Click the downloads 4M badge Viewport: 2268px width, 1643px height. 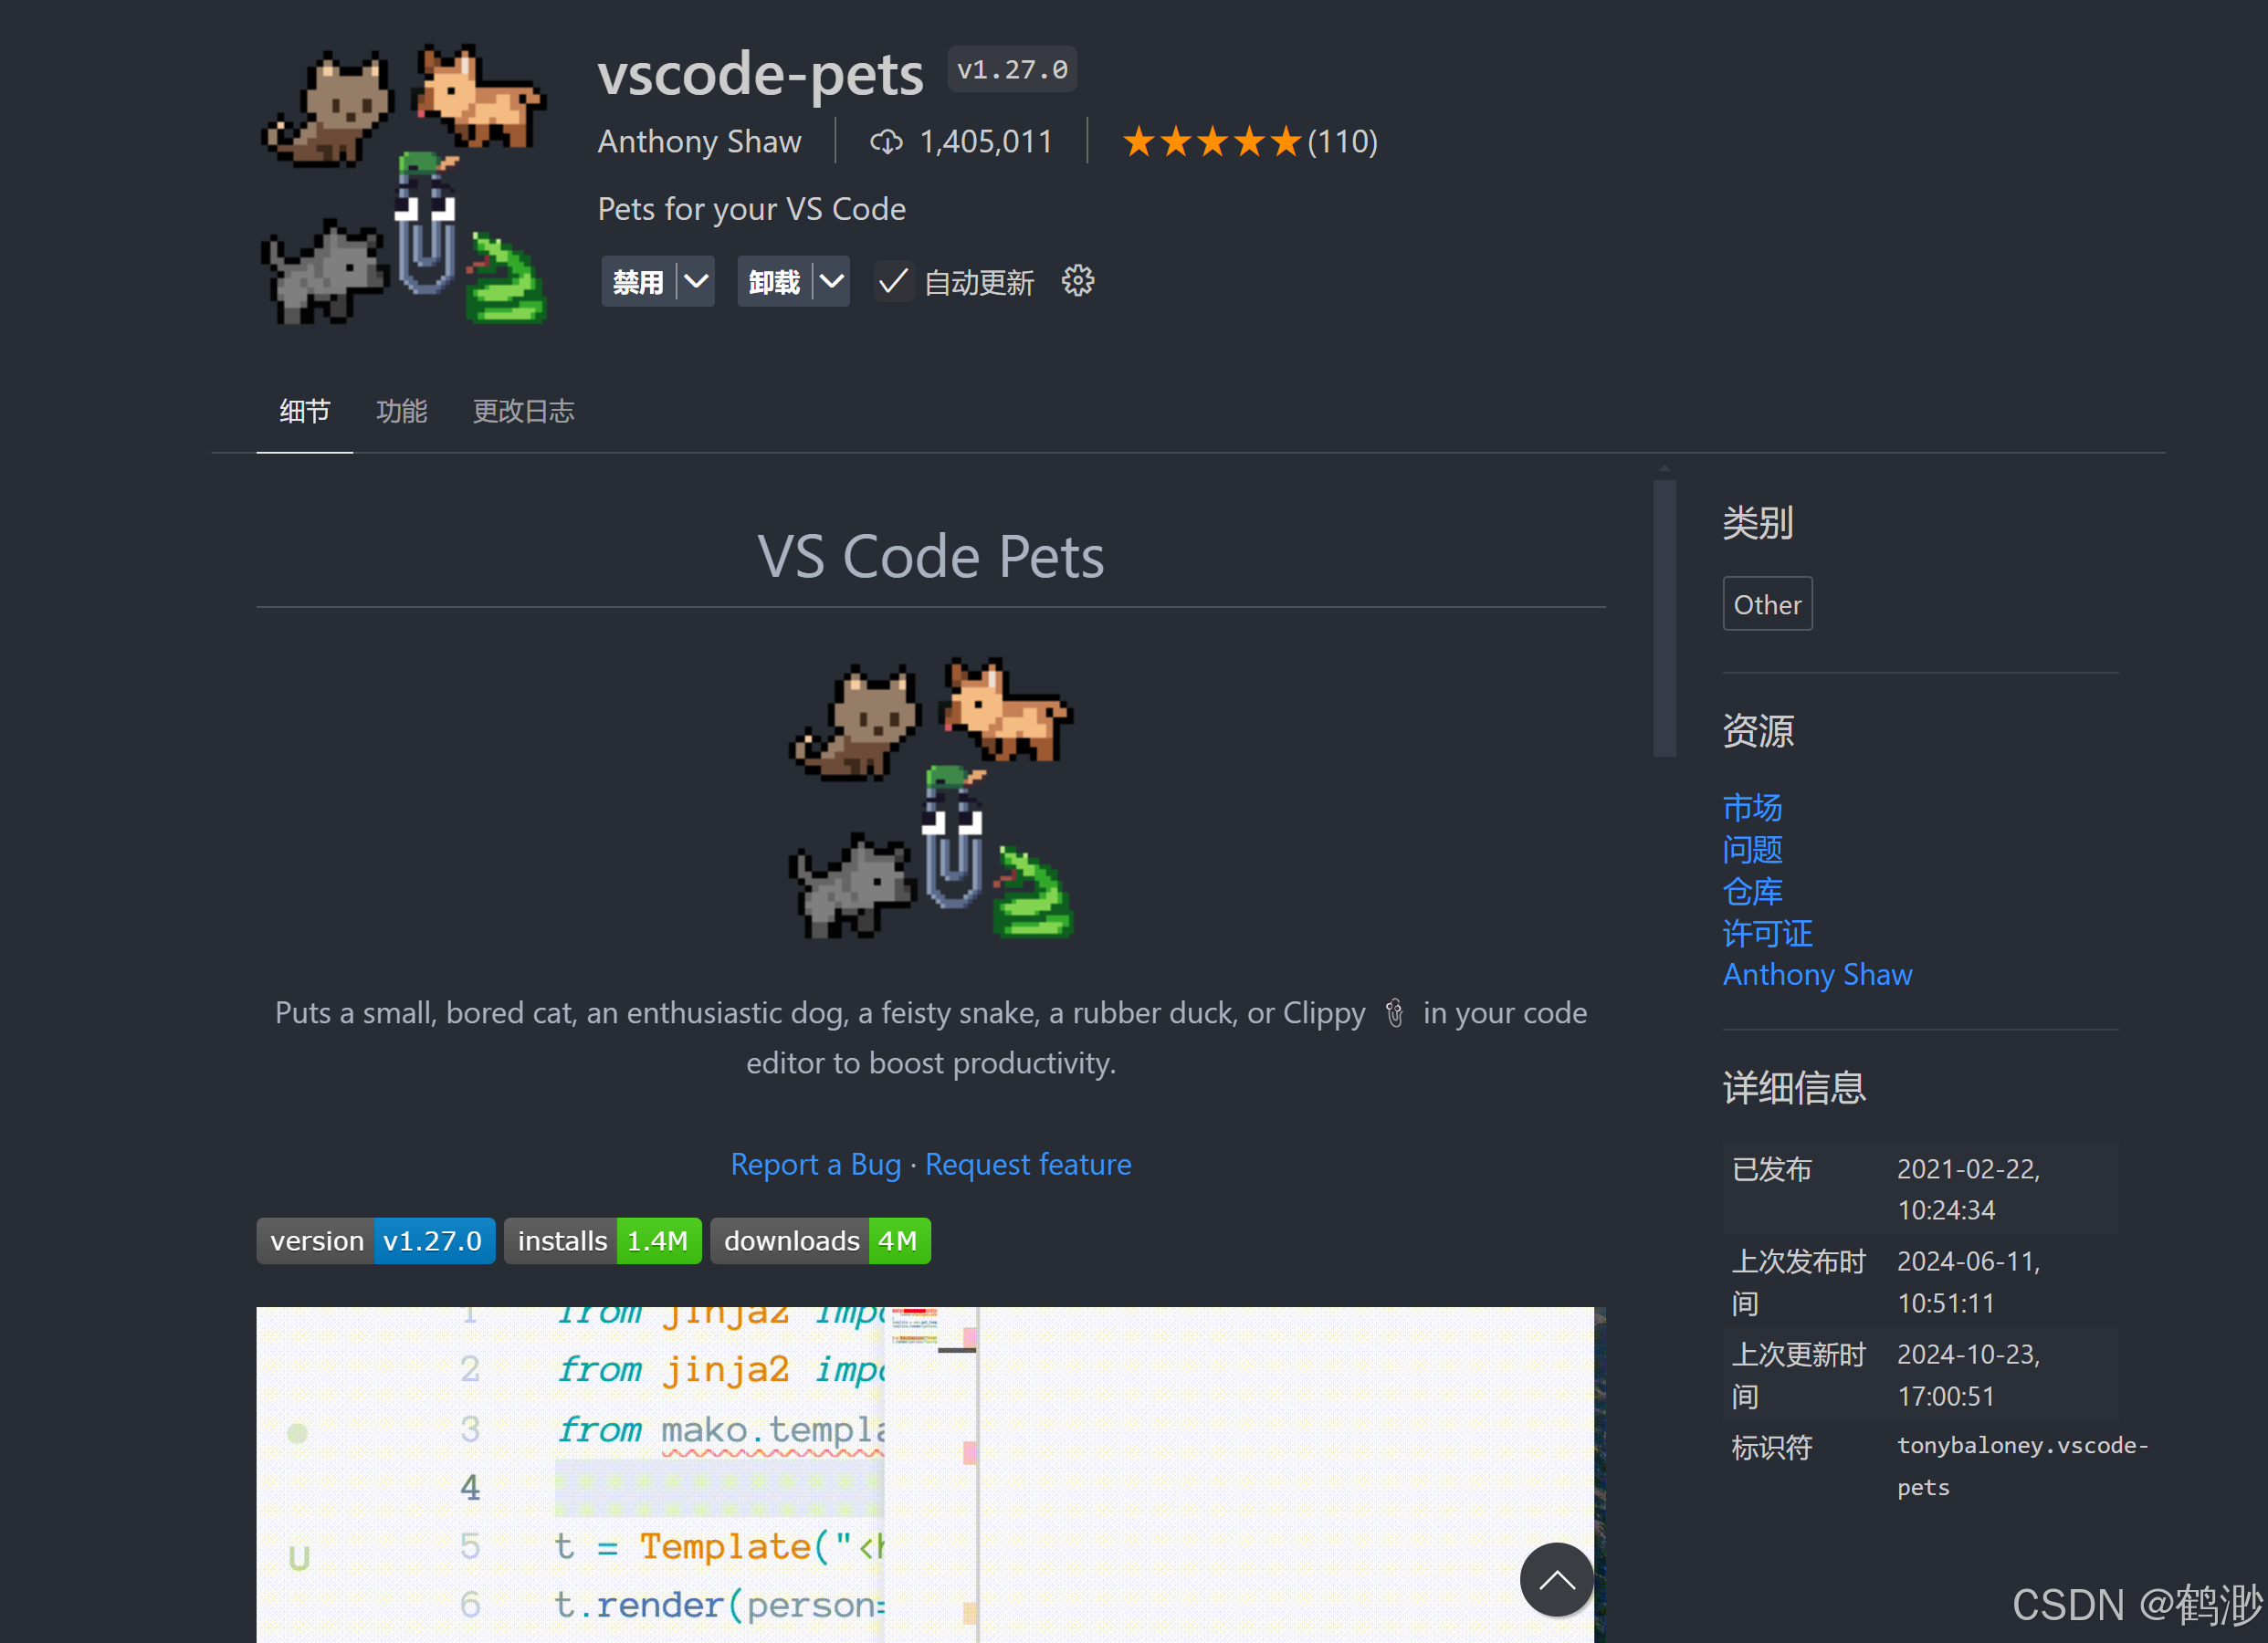coord(820,1240)
